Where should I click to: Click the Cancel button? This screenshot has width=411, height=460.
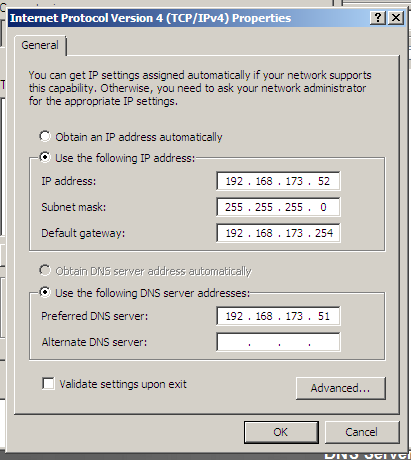pos(362,432)
